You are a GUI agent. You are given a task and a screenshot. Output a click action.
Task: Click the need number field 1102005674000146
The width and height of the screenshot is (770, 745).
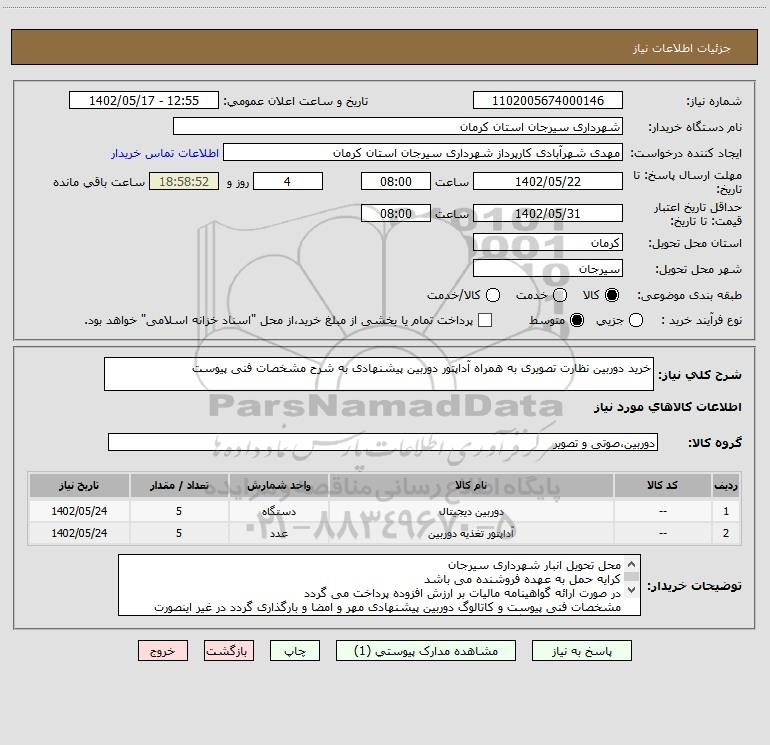click(x=548, y=101)
